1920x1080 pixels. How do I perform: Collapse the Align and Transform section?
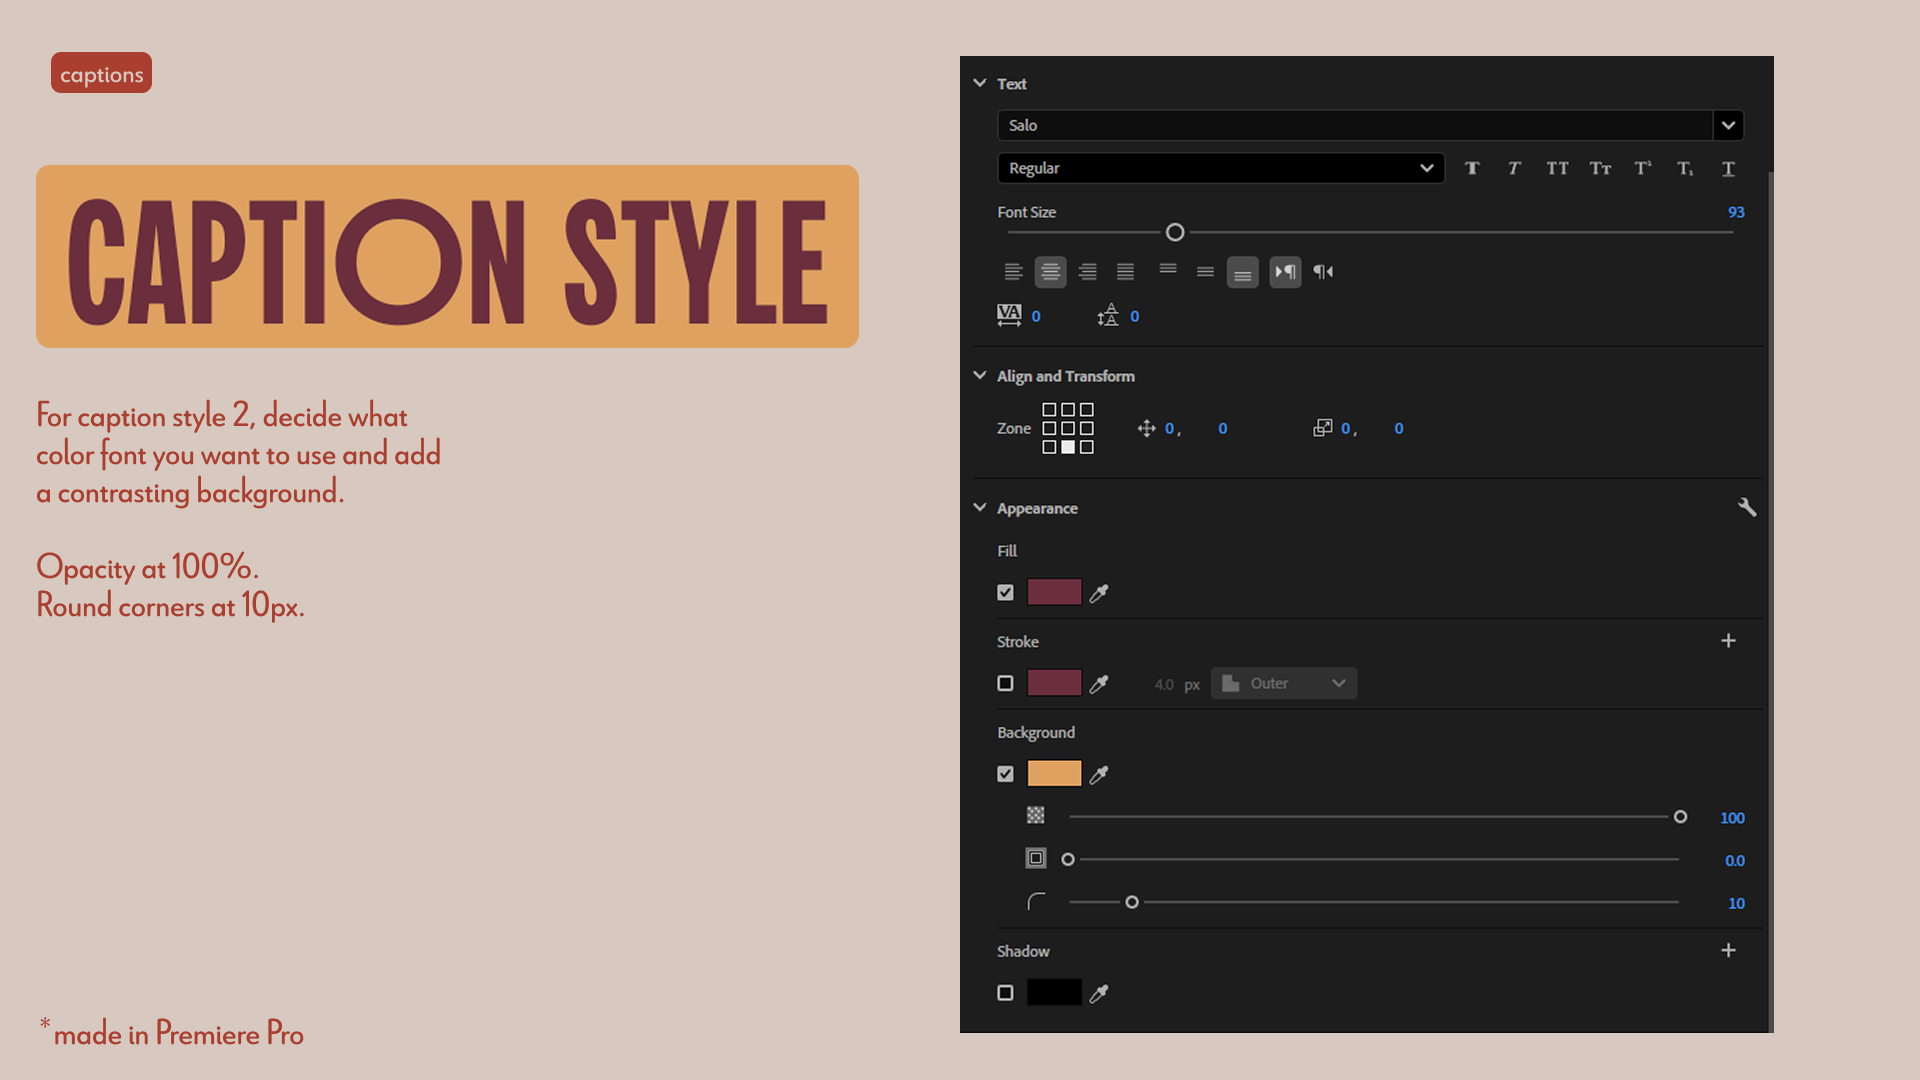click(x=980, y=375)
